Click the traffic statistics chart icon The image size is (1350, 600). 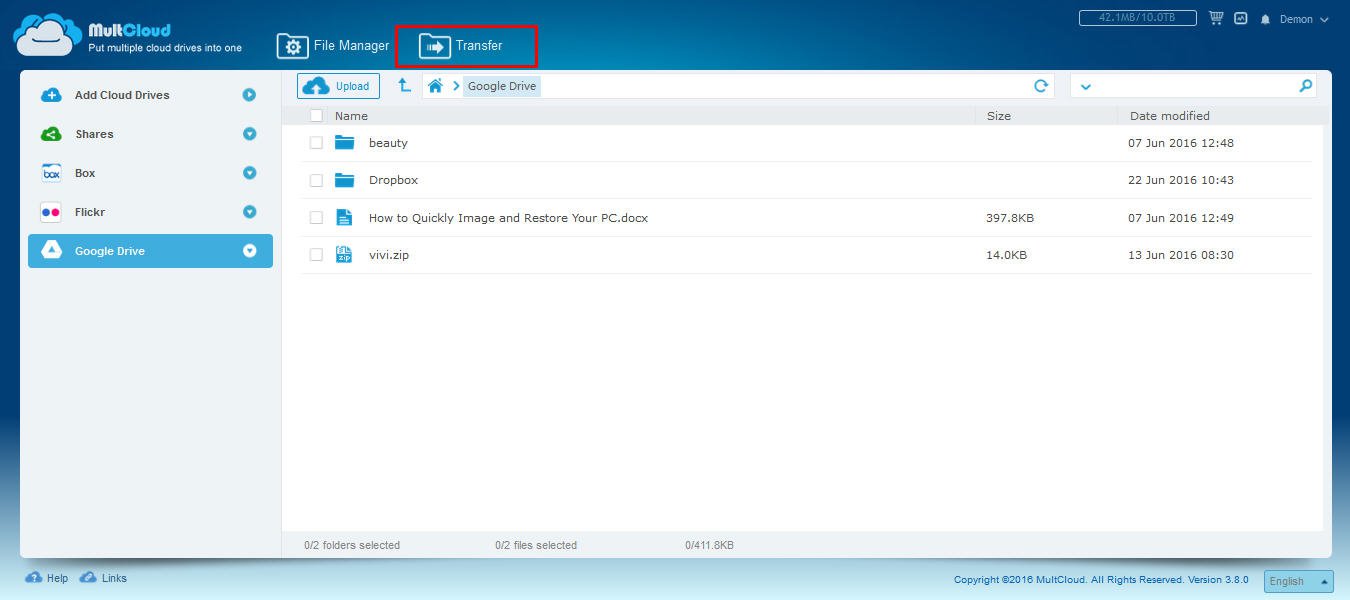pos(1241,18)
